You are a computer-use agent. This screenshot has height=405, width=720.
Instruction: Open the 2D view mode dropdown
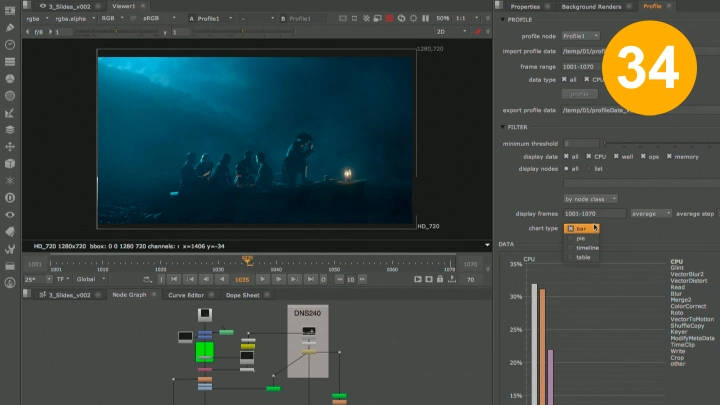pyautogui.click(x=451, y=31)
